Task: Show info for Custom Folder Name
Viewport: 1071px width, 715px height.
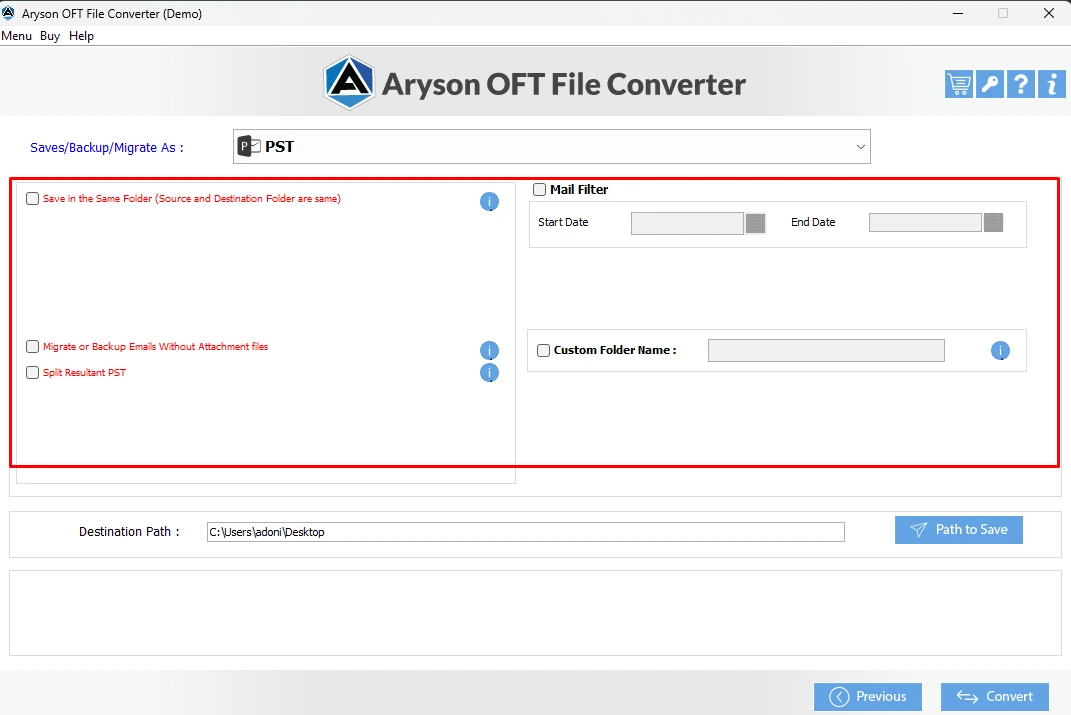Action: (x=1000, y=351)
